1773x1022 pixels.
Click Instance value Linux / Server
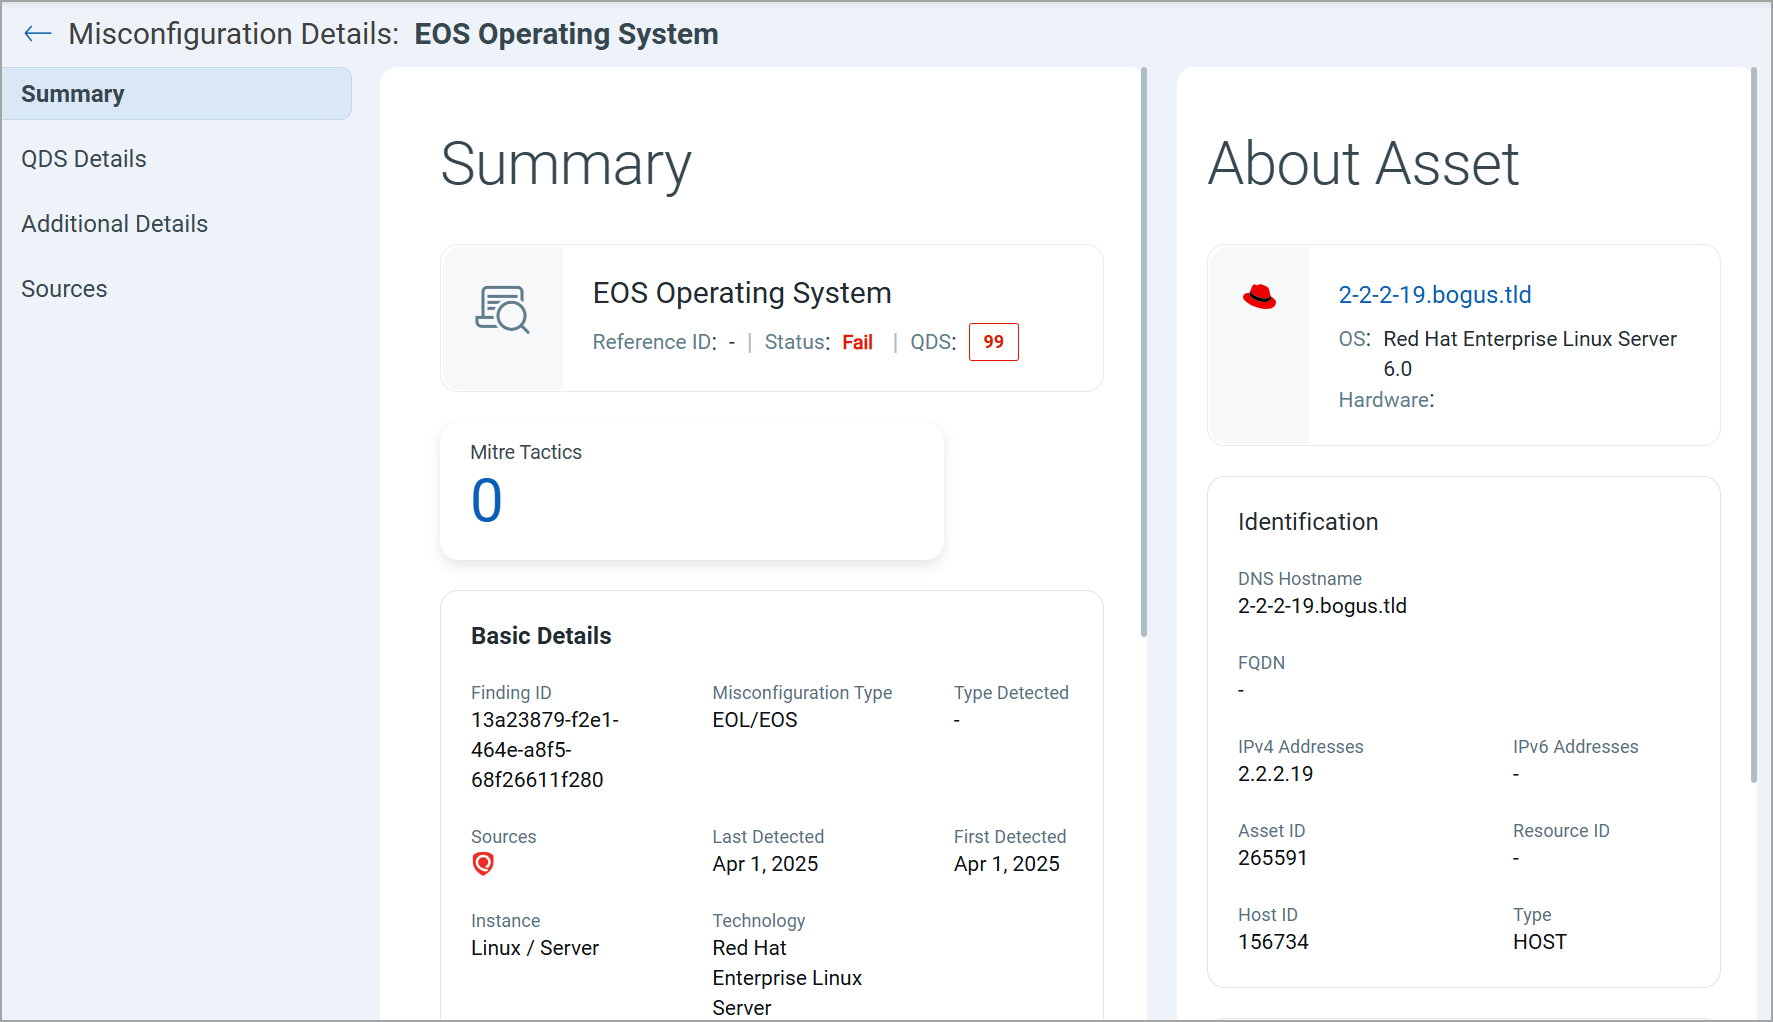click(535, 948)
